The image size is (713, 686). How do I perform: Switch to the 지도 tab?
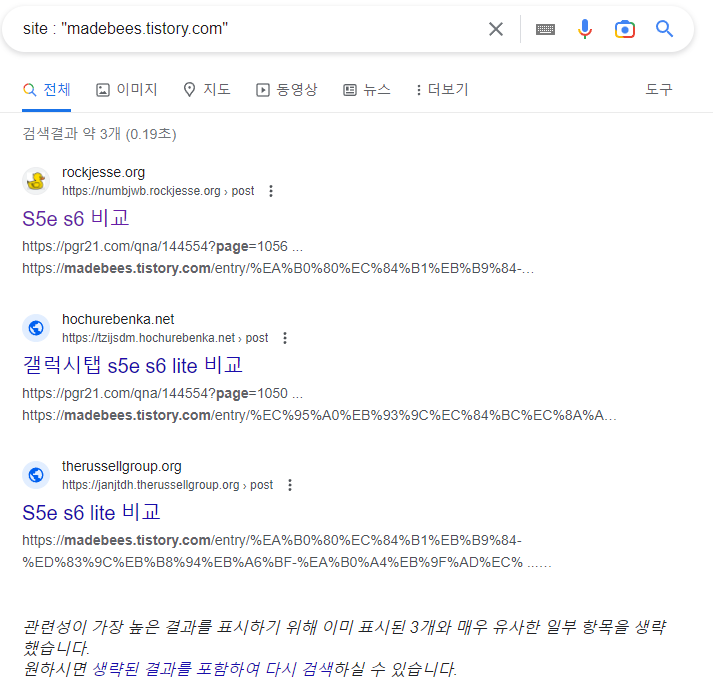[207, 90]
